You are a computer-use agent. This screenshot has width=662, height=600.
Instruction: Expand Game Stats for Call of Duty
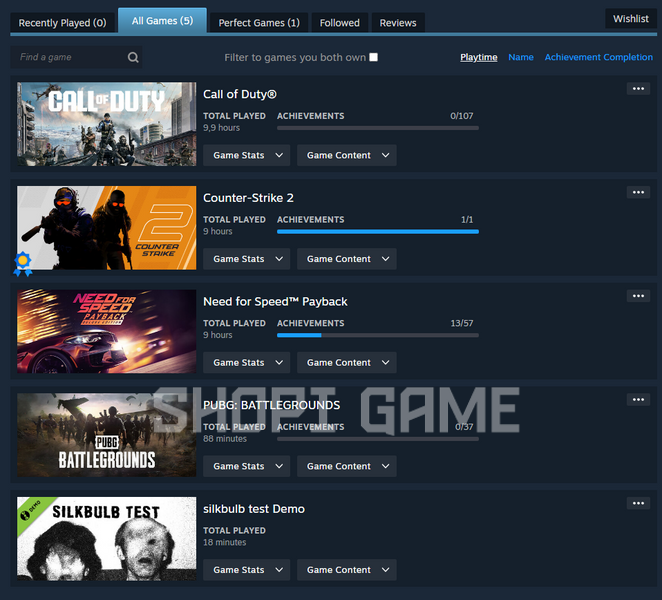pyautogui.click(x=247, y=155)
